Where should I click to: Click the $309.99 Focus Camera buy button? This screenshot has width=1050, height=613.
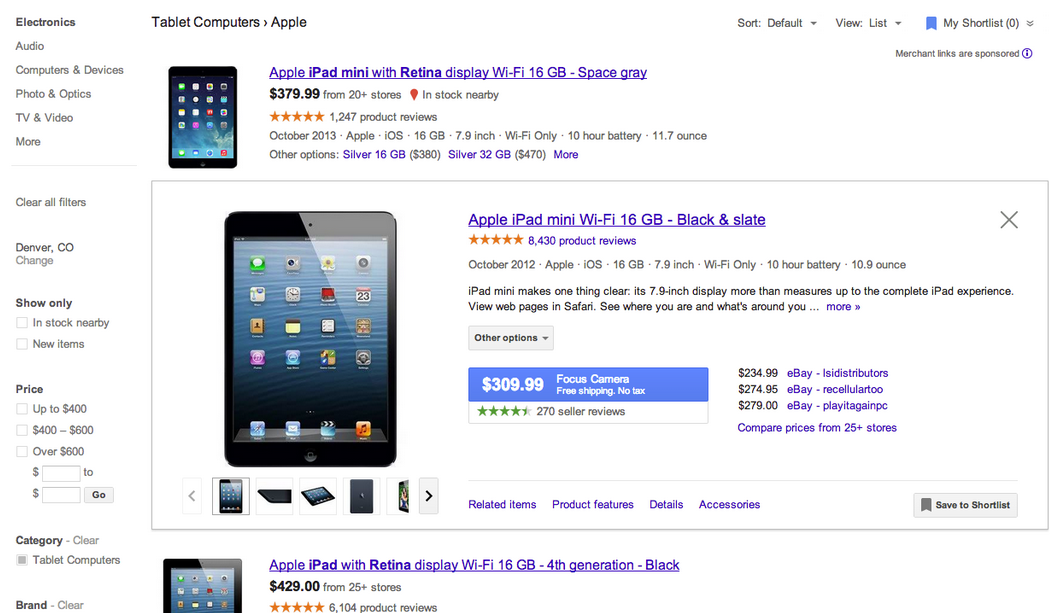pos(588,385)
